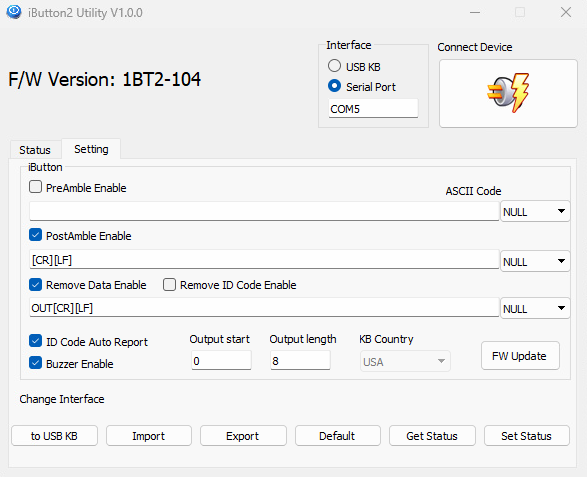Click the Set Status button
This screenshot has width=587, height=477.
pos(527,436)
